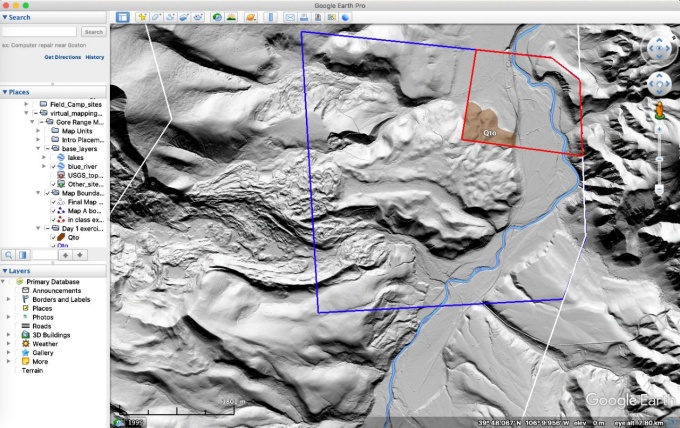The image size is (680, 428).
Task: Click the zoom slider on navigation control
Action: tap(659, 160)
